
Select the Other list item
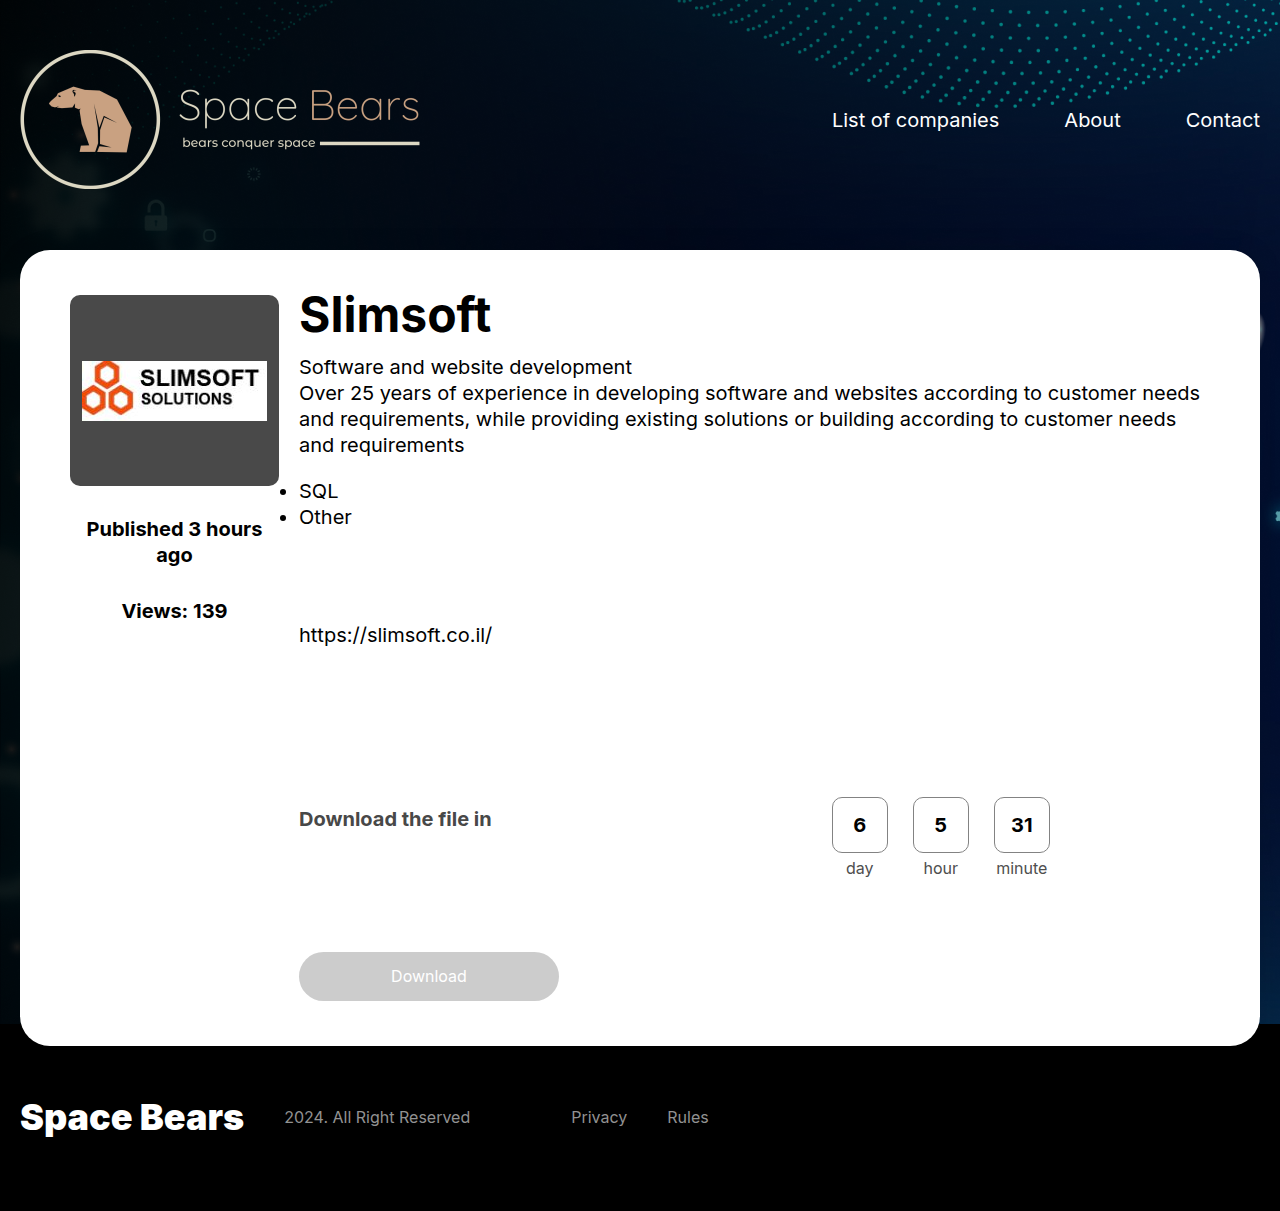[325, 517]
